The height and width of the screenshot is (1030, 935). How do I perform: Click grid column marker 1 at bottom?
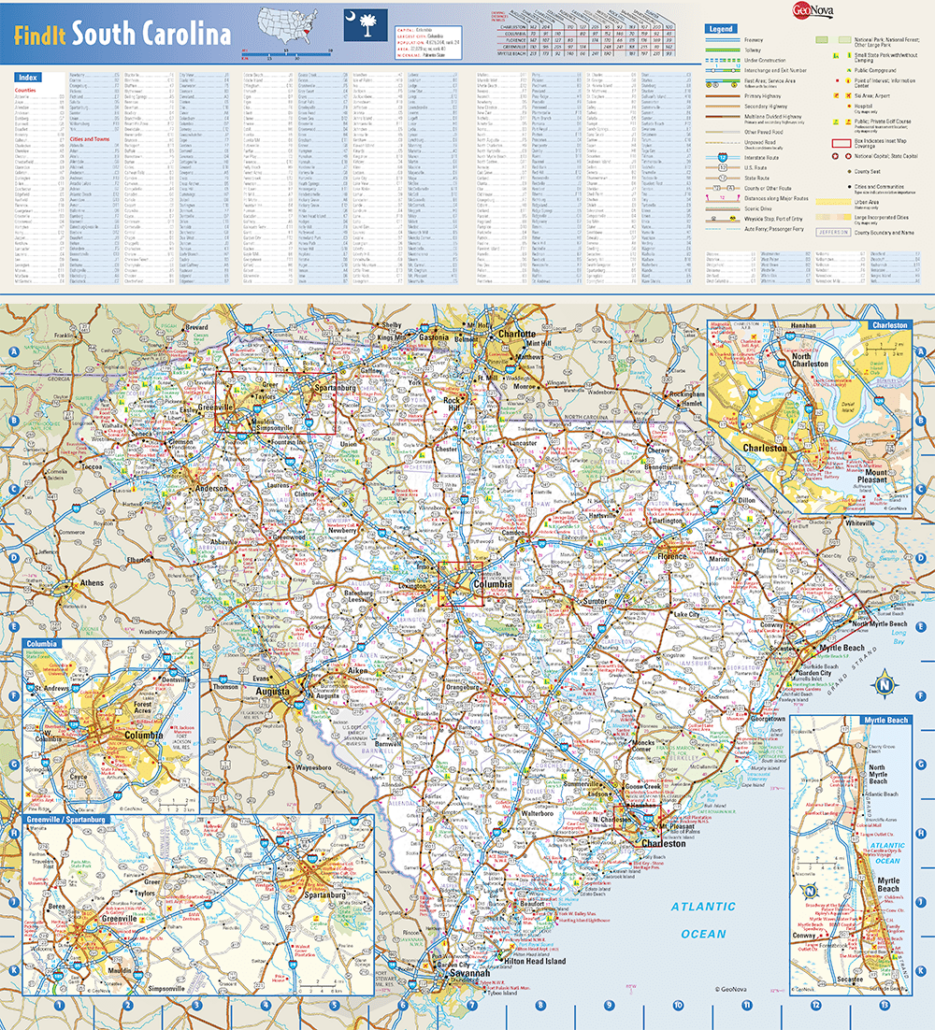59,1004
